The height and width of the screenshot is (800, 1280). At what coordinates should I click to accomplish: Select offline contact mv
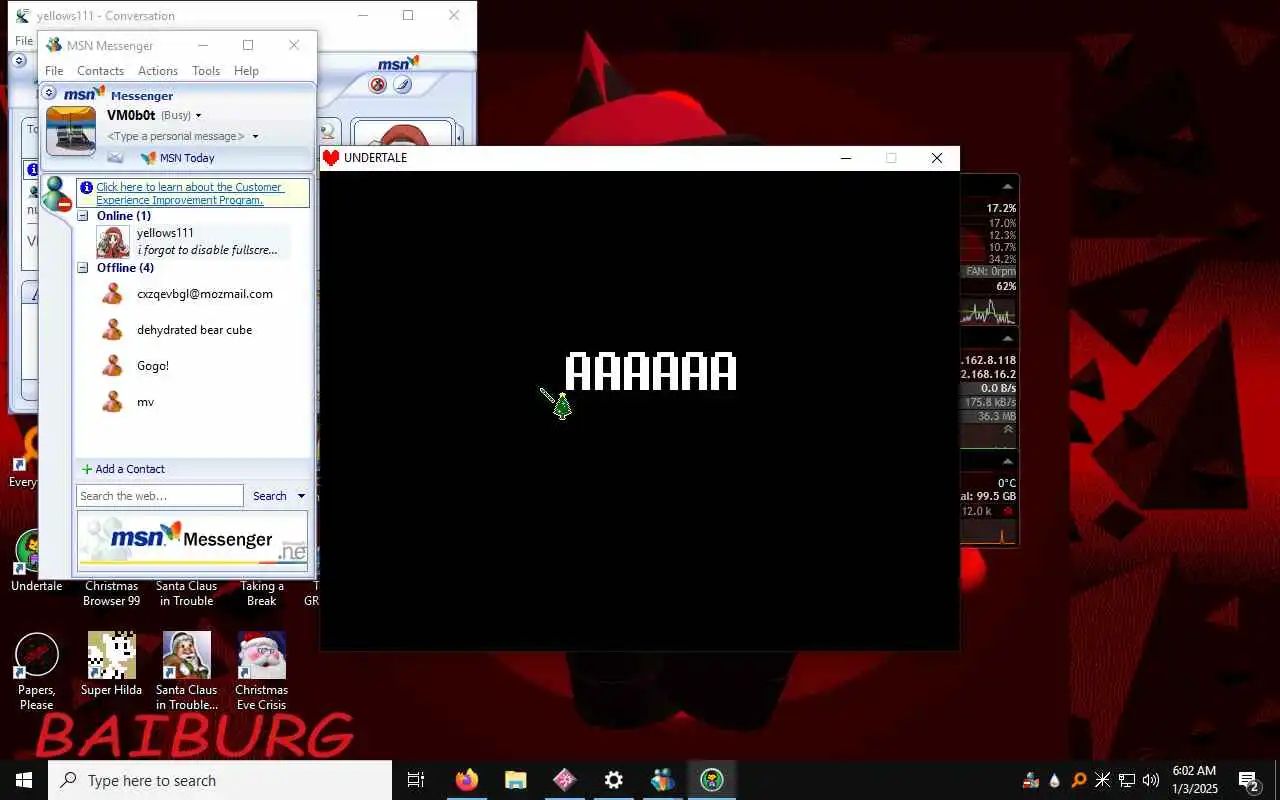[x=145, y=402]
